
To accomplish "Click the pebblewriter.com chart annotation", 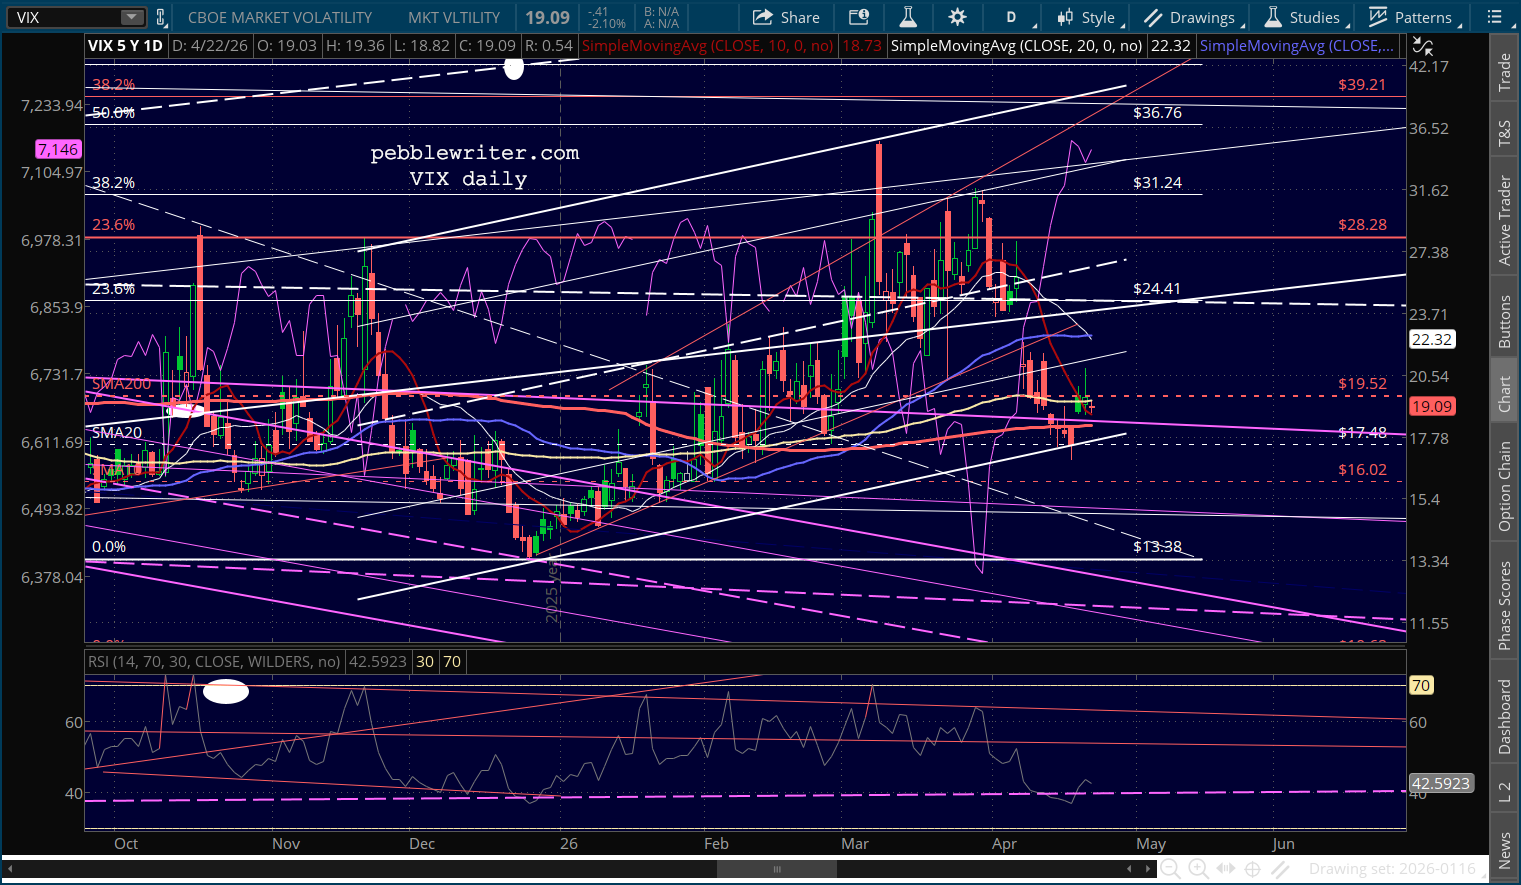I will (475, 153).
